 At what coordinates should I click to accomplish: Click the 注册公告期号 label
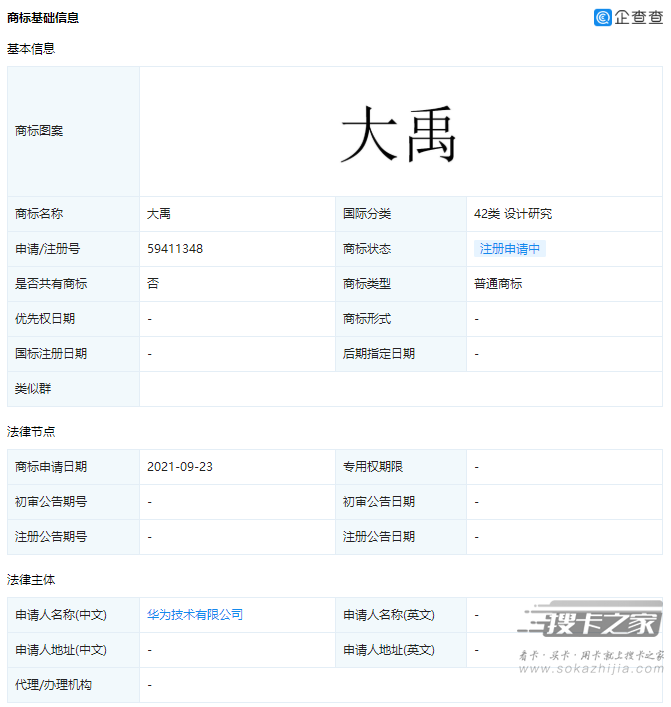(x=51, y=537)
